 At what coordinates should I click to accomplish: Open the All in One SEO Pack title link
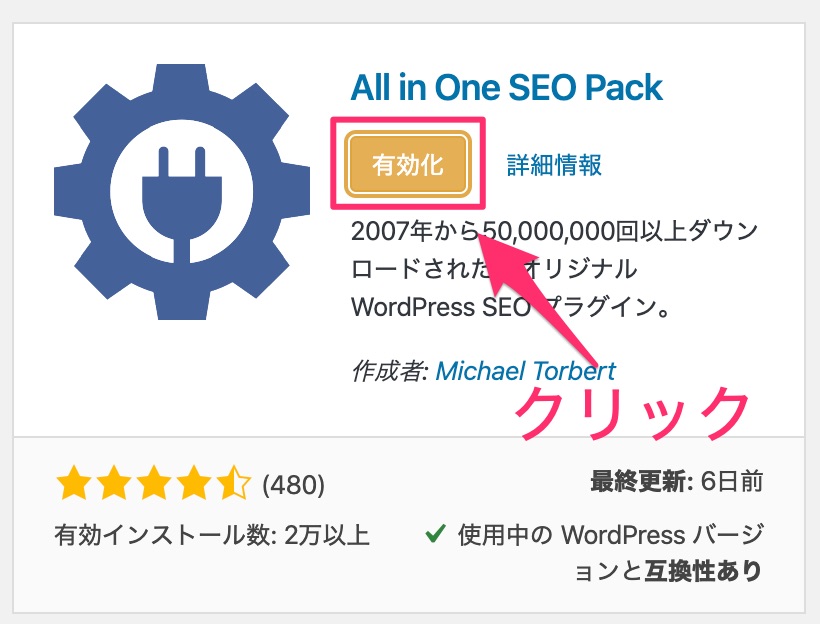pyautogui.click(x=506, y=88)
